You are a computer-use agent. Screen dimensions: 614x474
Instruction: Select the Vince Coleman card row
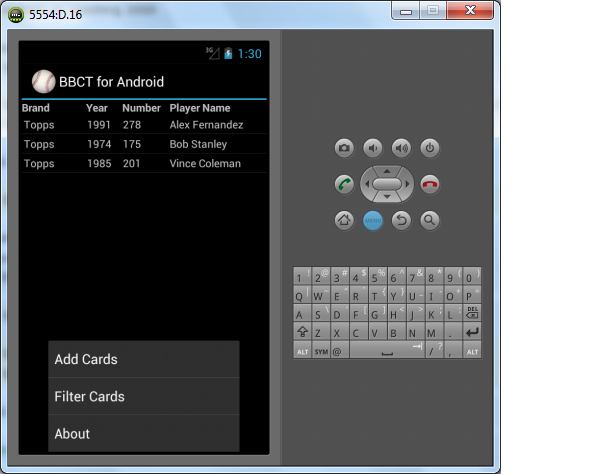click(144, 163)
